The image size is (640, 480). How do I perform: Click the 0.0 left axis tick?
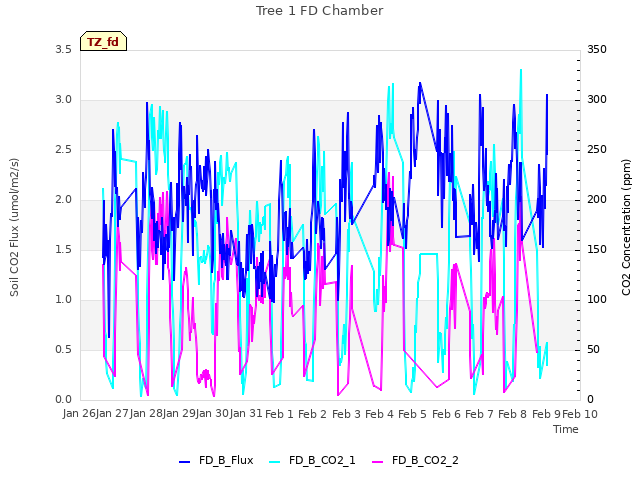64,400
